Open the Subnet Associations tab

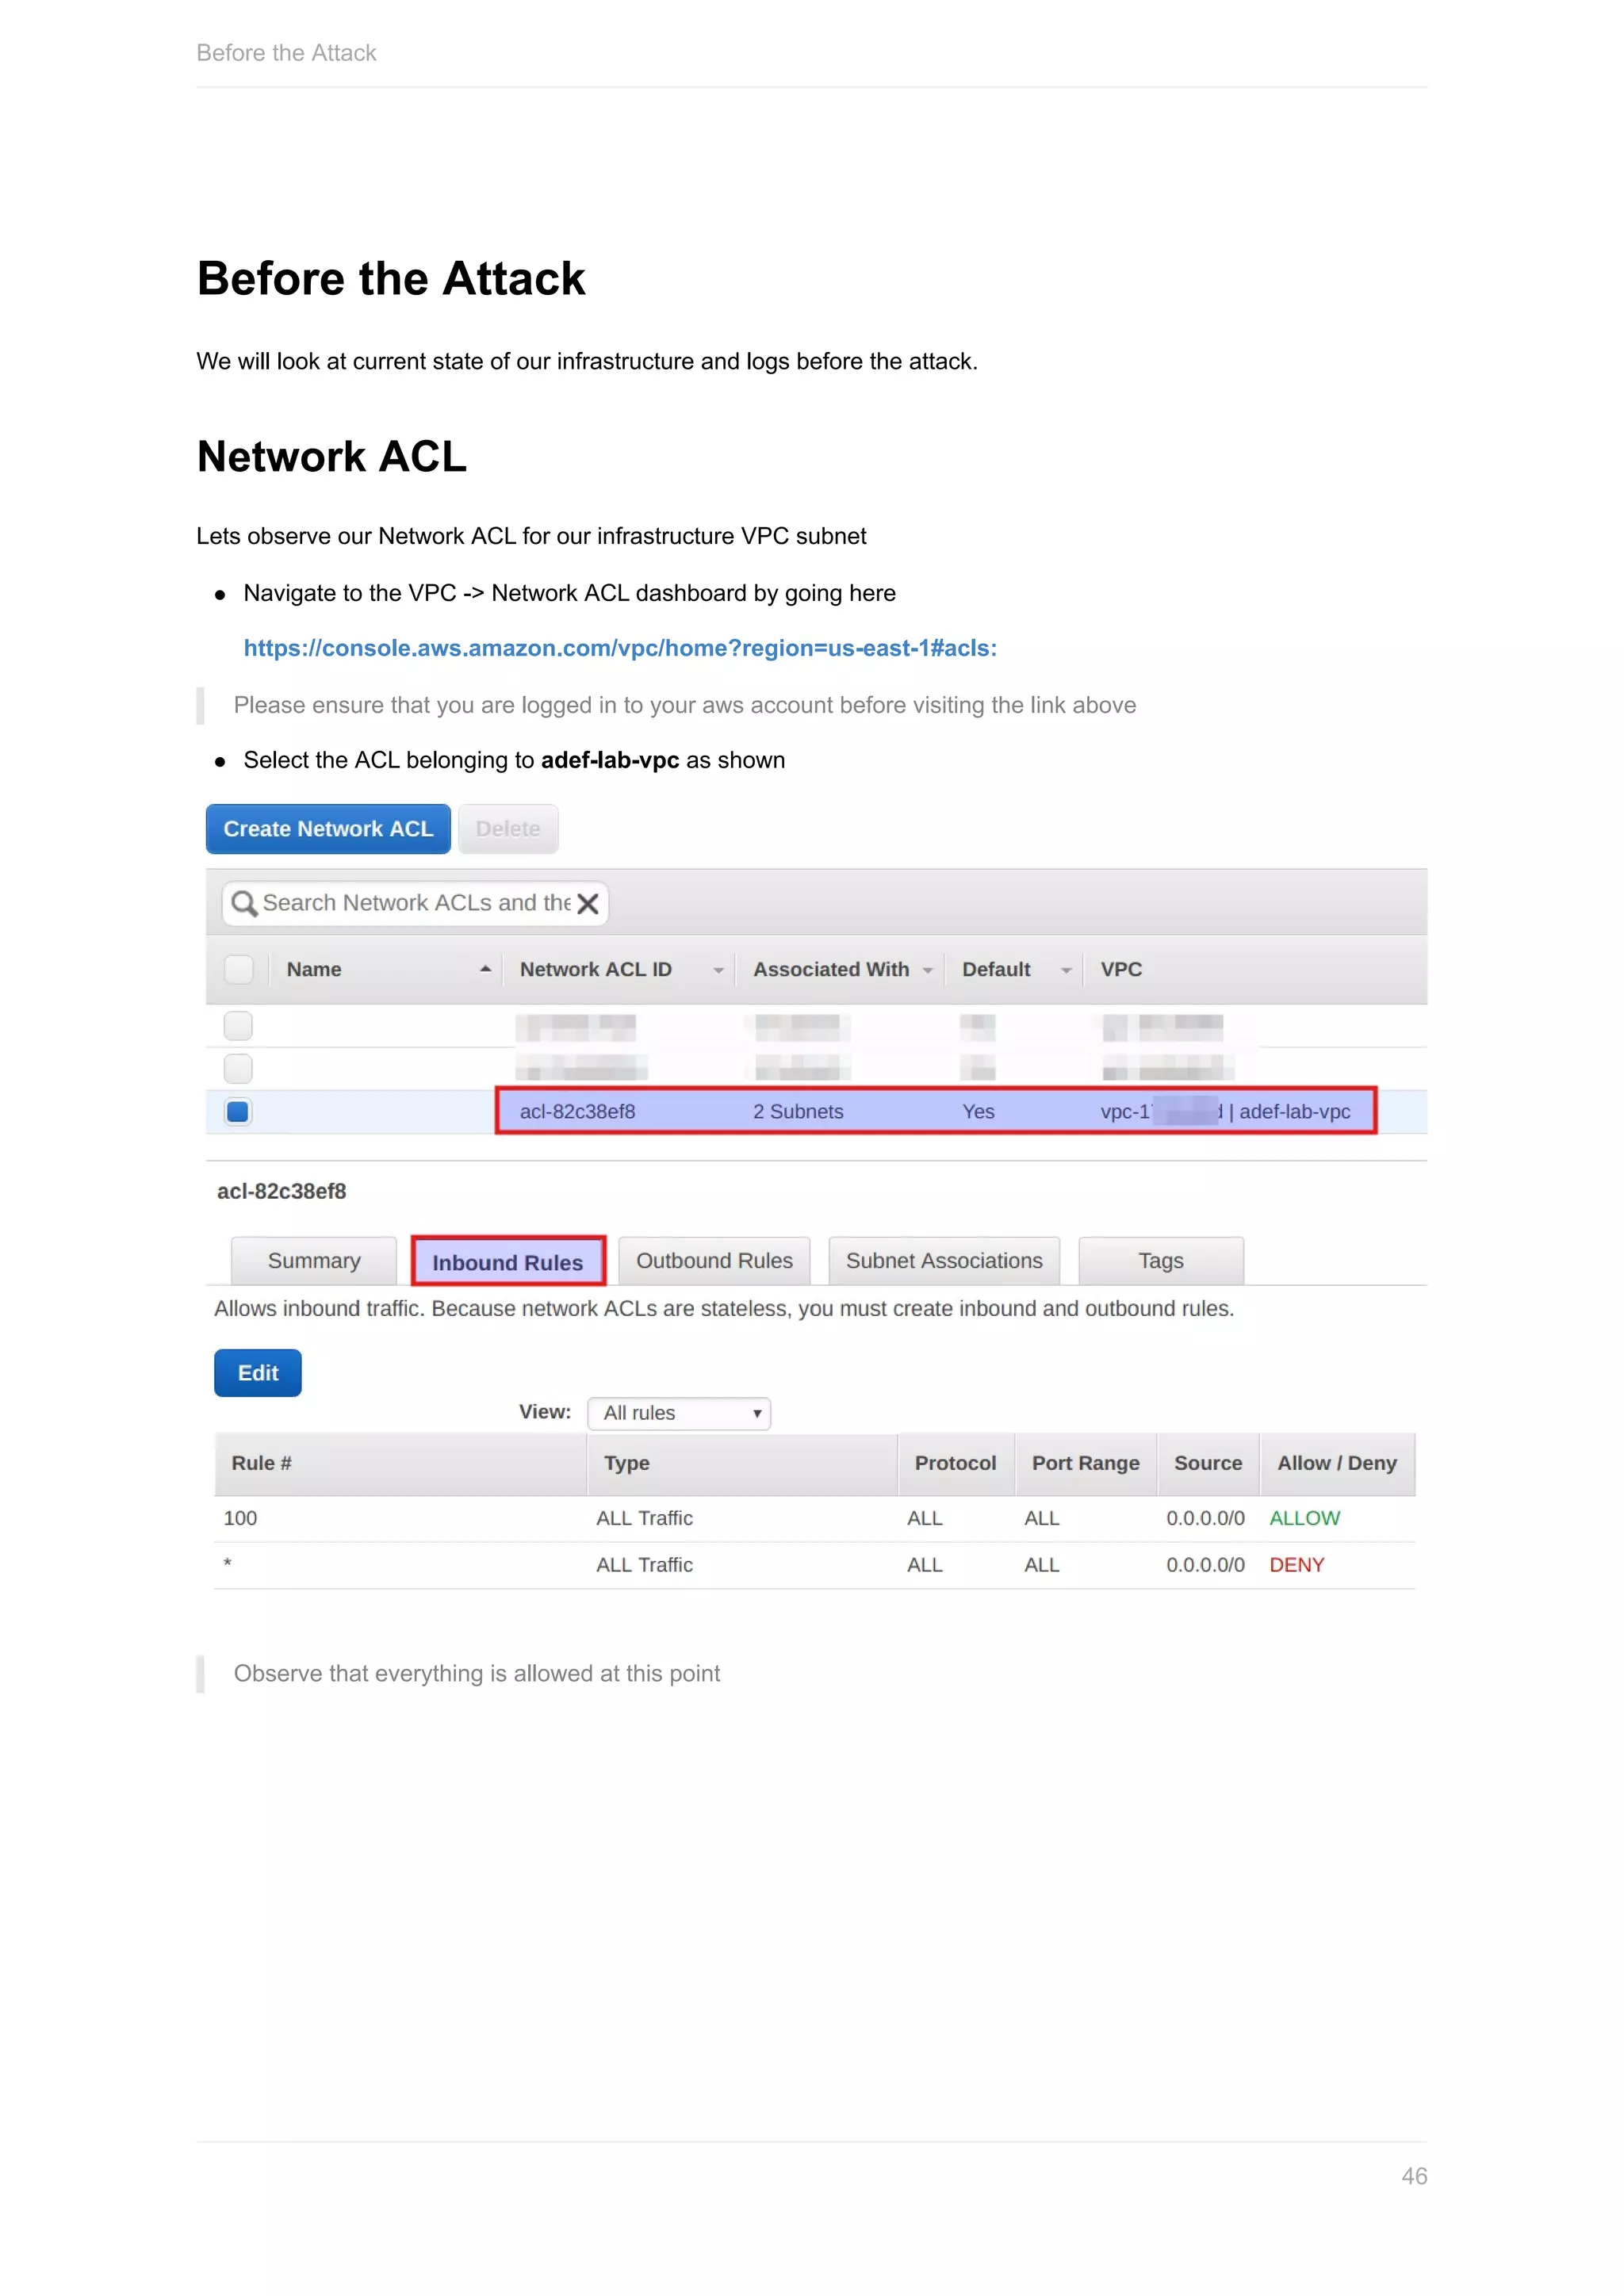pos(944,1261)
